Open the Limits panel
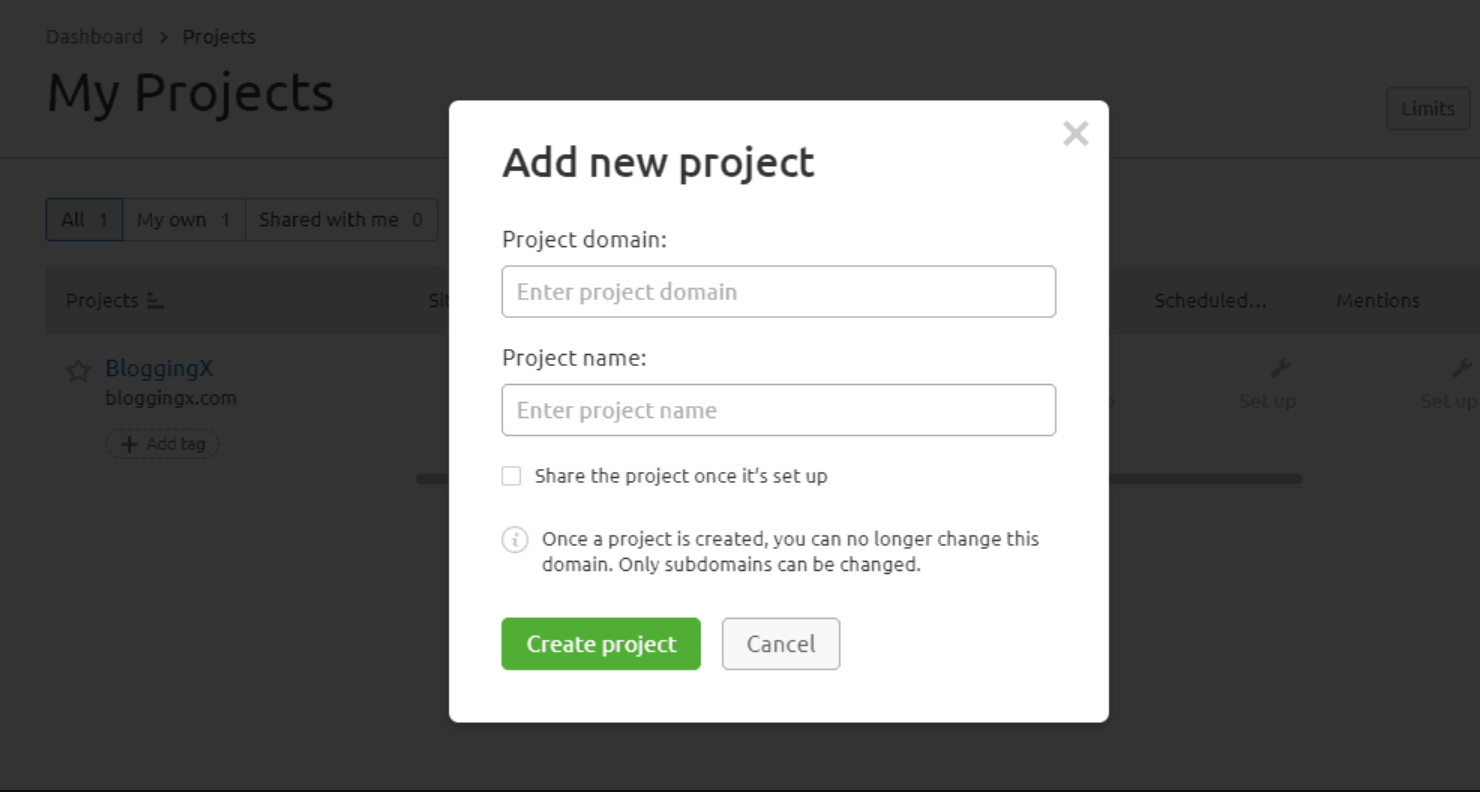Image resolution: width=1480 pixels, height=792 pixels. [1428, 108]
